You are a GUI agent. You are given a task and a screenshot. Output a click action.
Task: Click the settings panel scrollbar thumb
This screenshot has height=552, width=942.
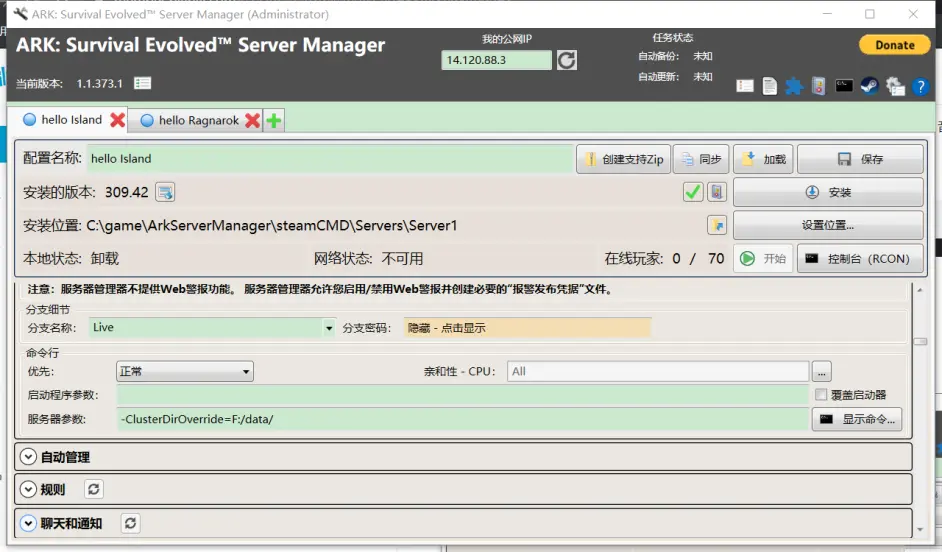(920, 341)
